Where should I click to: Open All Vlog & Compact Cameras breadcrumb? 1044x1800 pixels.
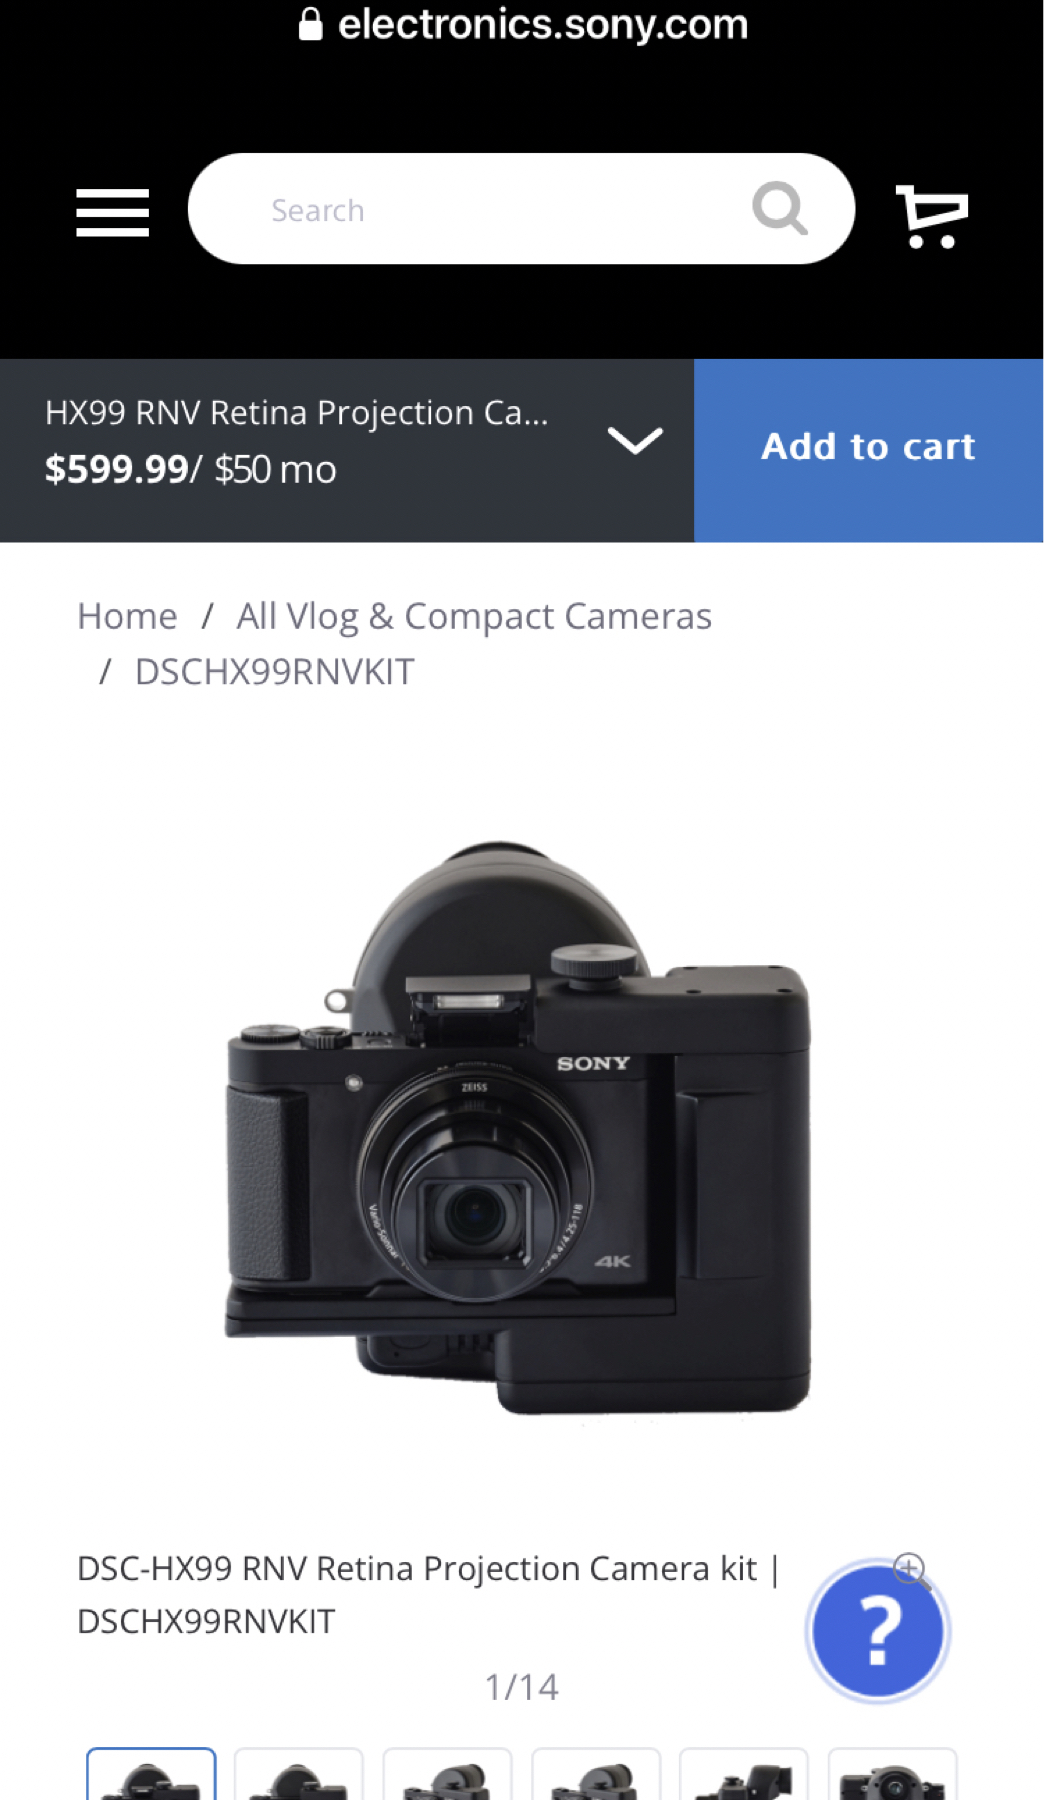[474, 617]
